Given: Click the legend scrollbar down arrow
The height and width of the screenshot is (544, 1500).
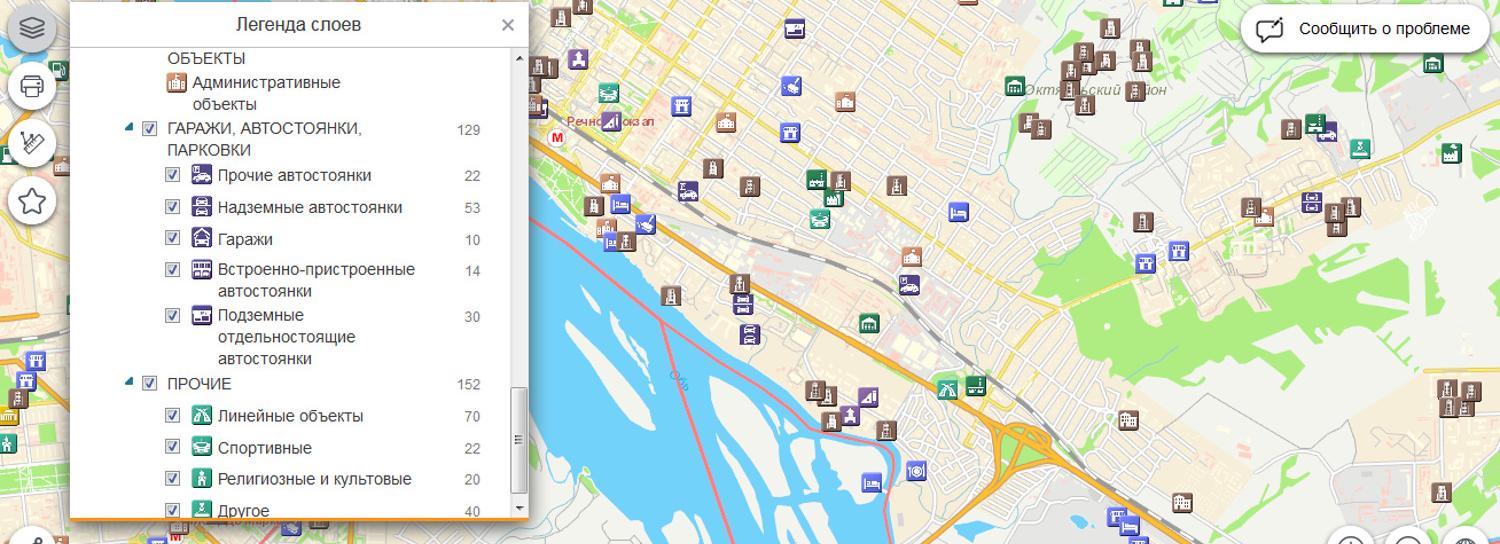Looking at the screenshot, I should tap(518, 508).
